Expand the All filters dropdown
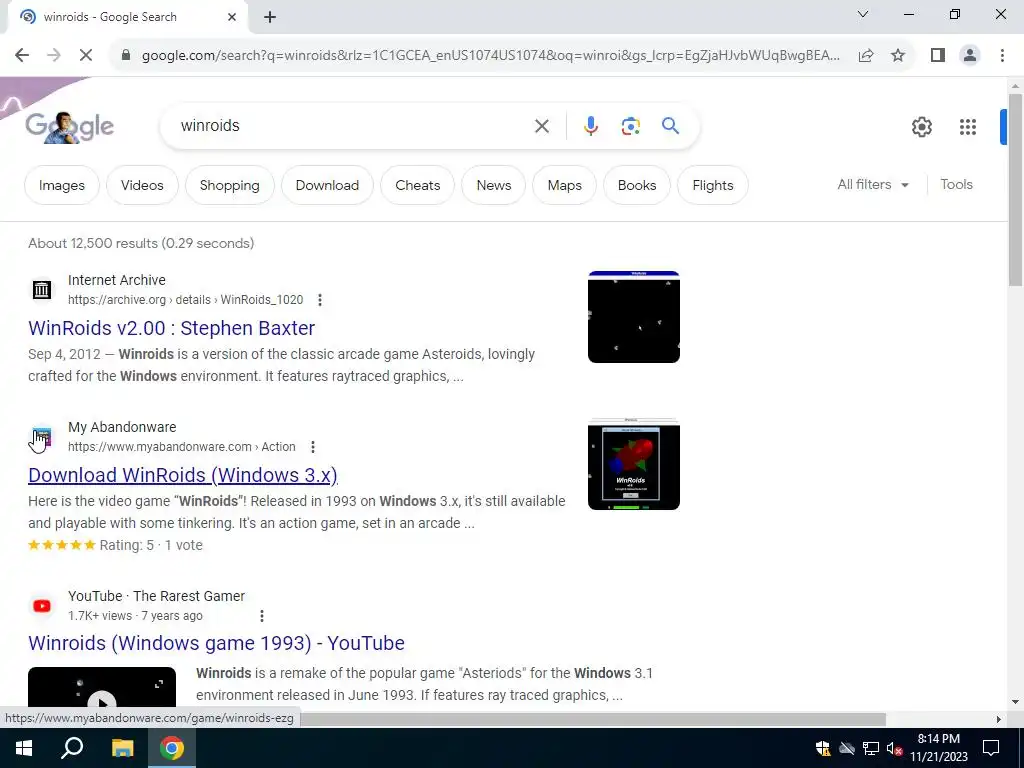 point(873,185)
